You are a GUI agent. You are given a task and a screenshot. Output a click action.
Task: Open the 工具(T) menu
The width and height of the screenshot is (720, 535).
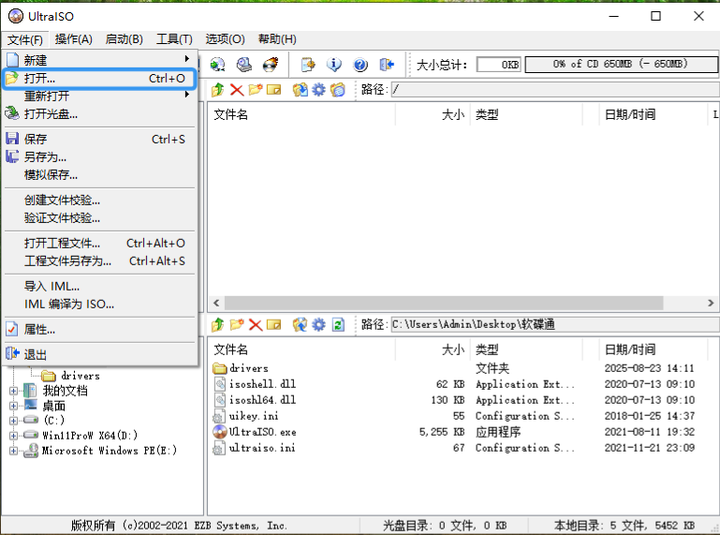[174, 39]
